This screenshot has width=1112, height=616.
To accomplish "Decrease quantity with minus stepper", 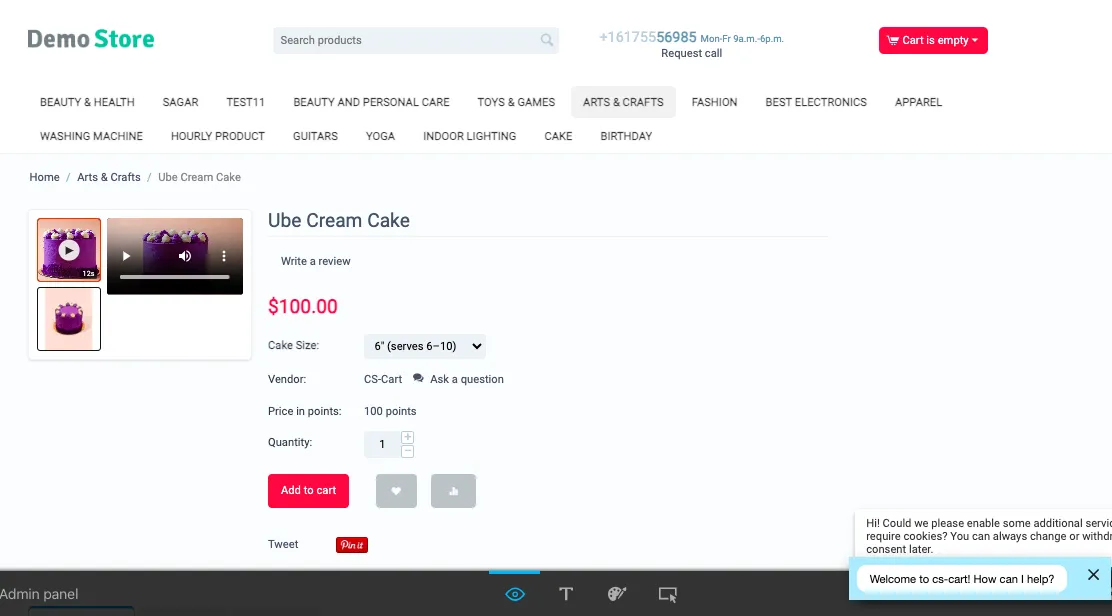I will (x=407, y=452).
